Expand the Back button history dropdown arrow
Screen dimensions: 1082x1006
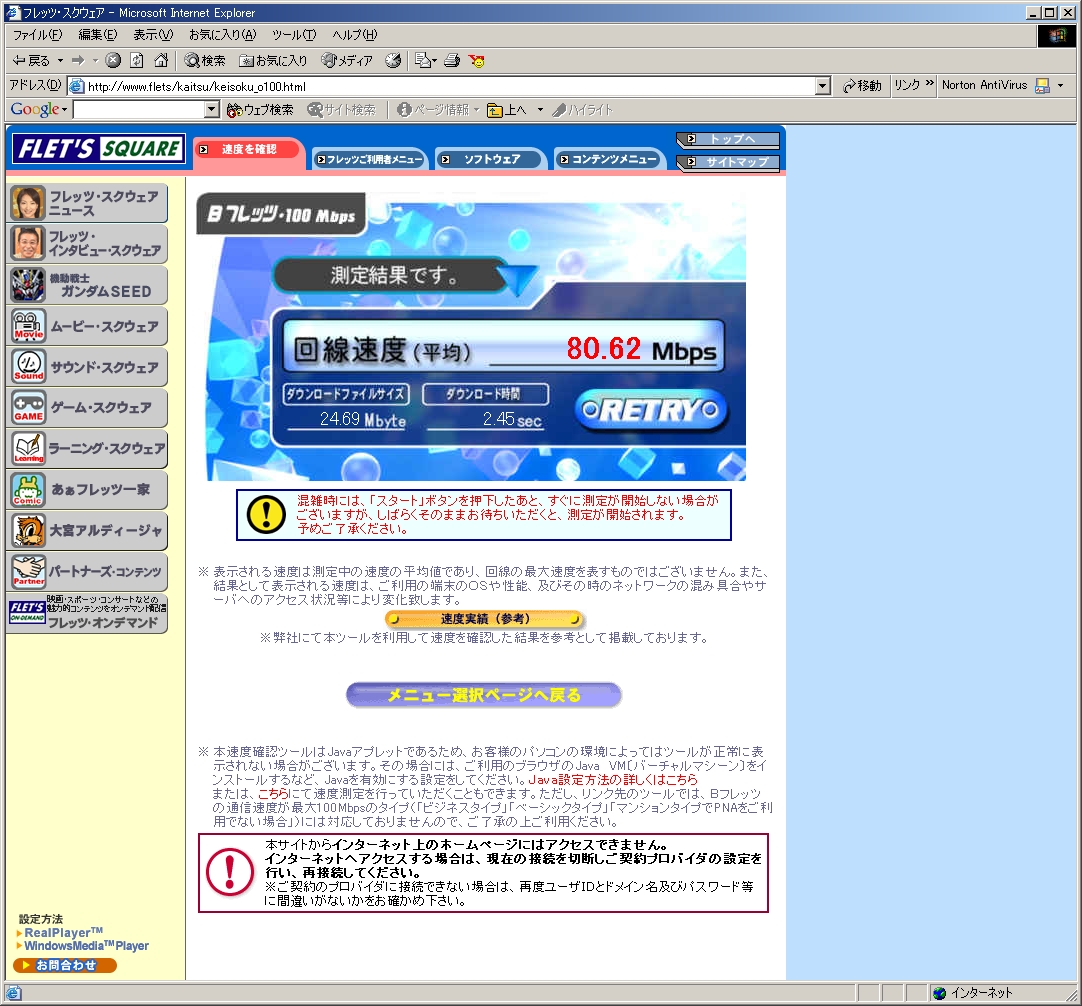(x=60, y=61)
